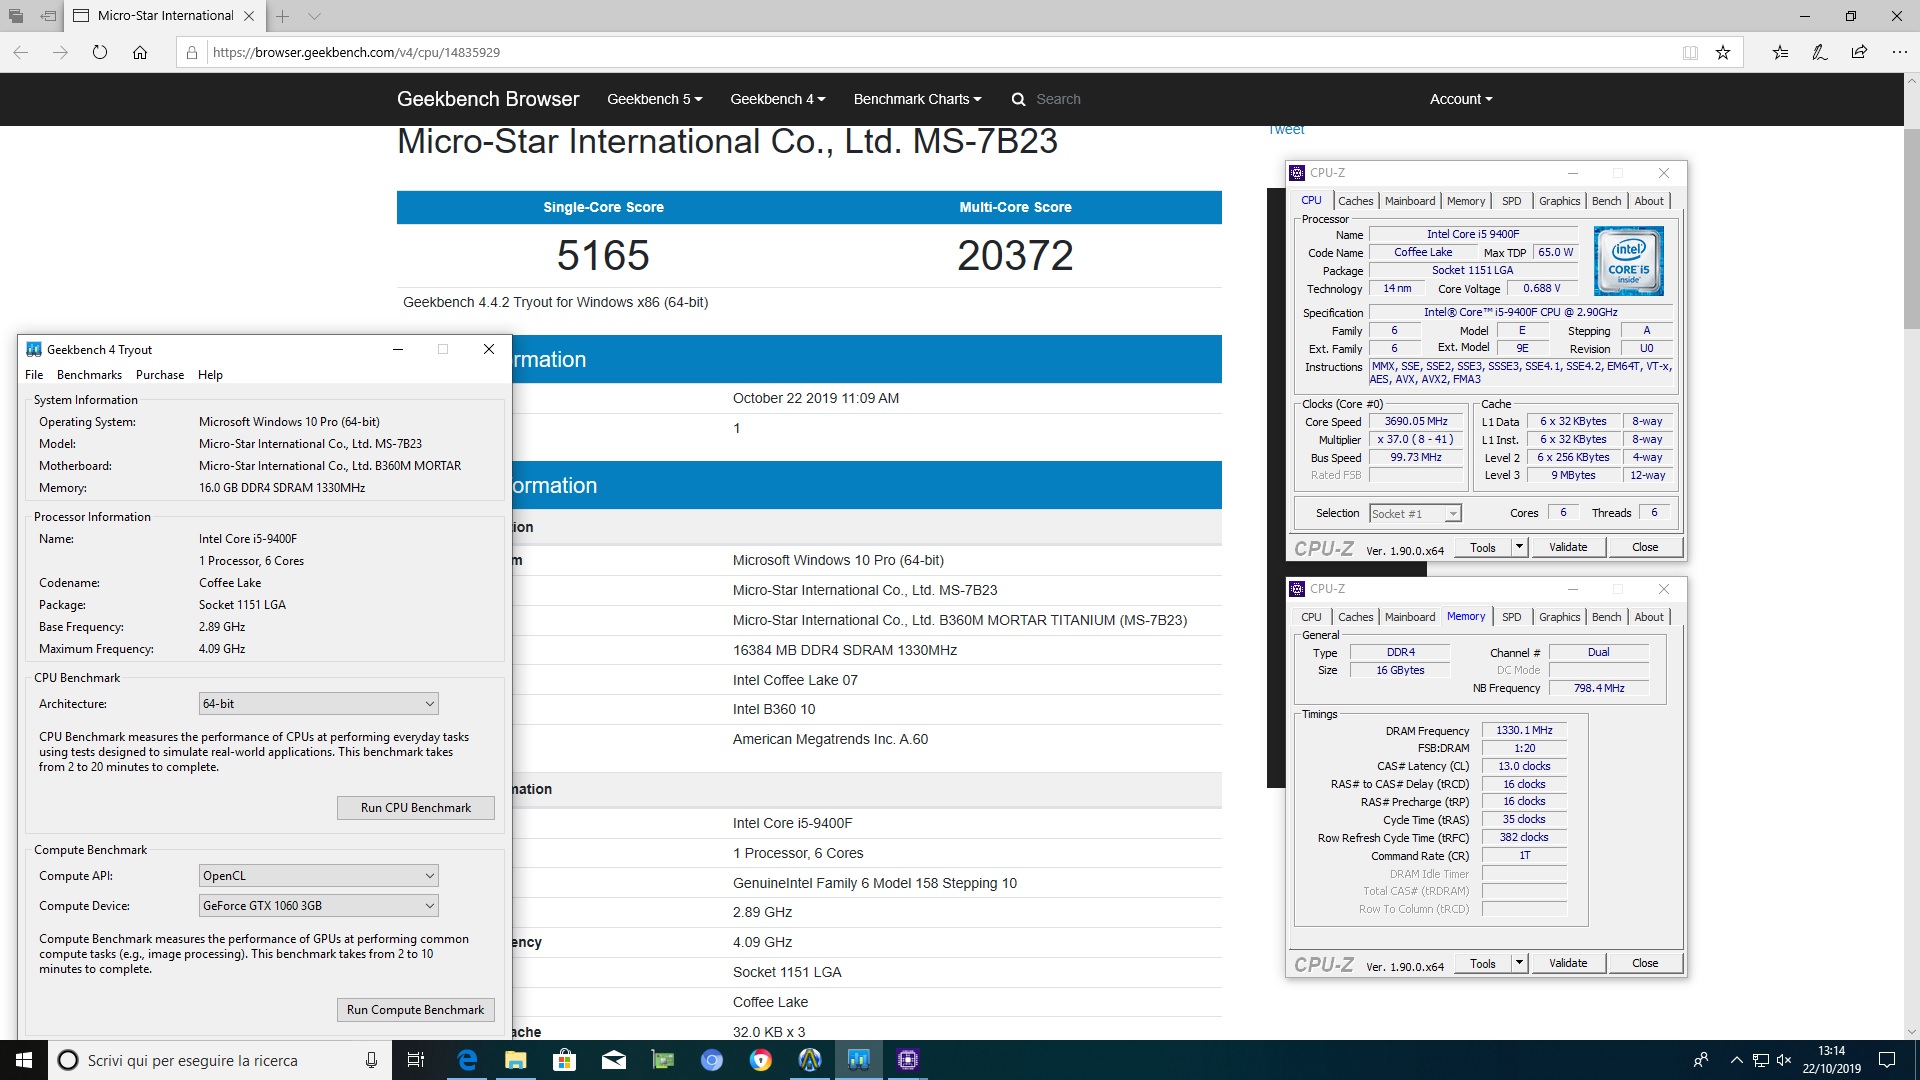Screen dimensions: 1920x1080
Task: Open the Geekbench Browser home link
Action: (x=488, y=99)
